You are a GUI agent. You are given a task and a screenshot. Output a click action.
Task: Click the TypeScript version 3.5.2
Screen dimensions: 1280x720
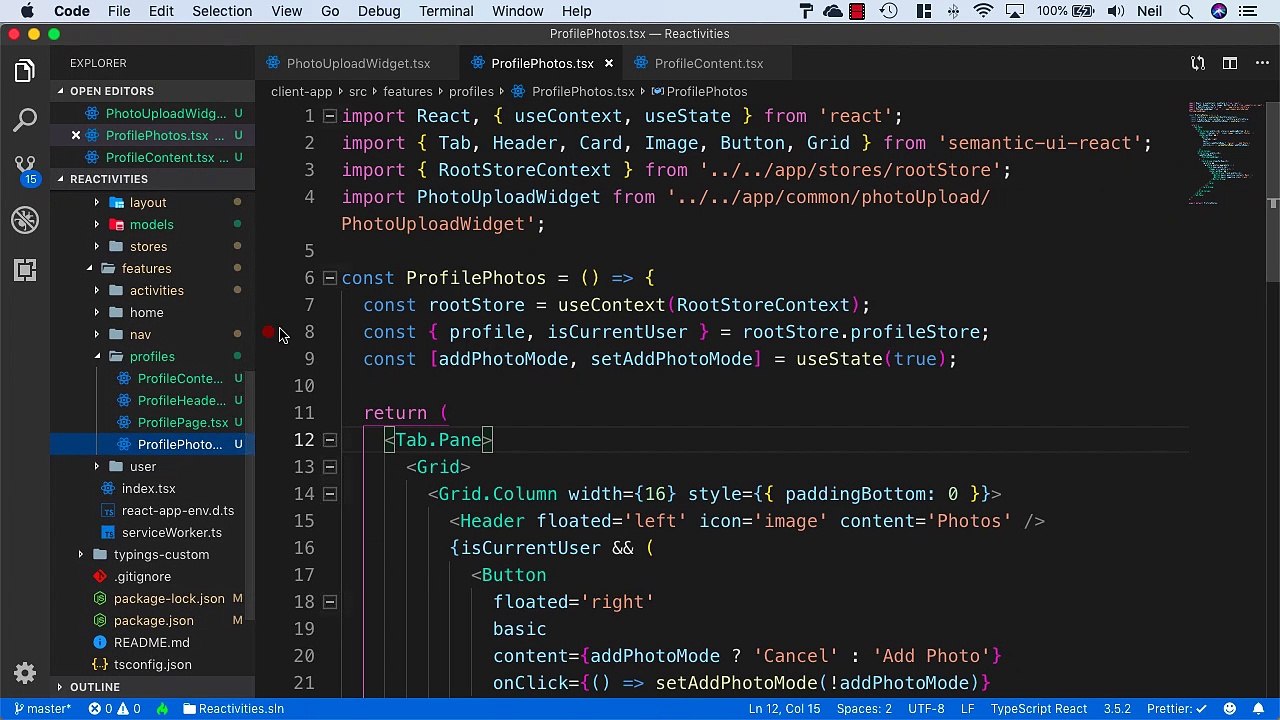(1117, 709)
